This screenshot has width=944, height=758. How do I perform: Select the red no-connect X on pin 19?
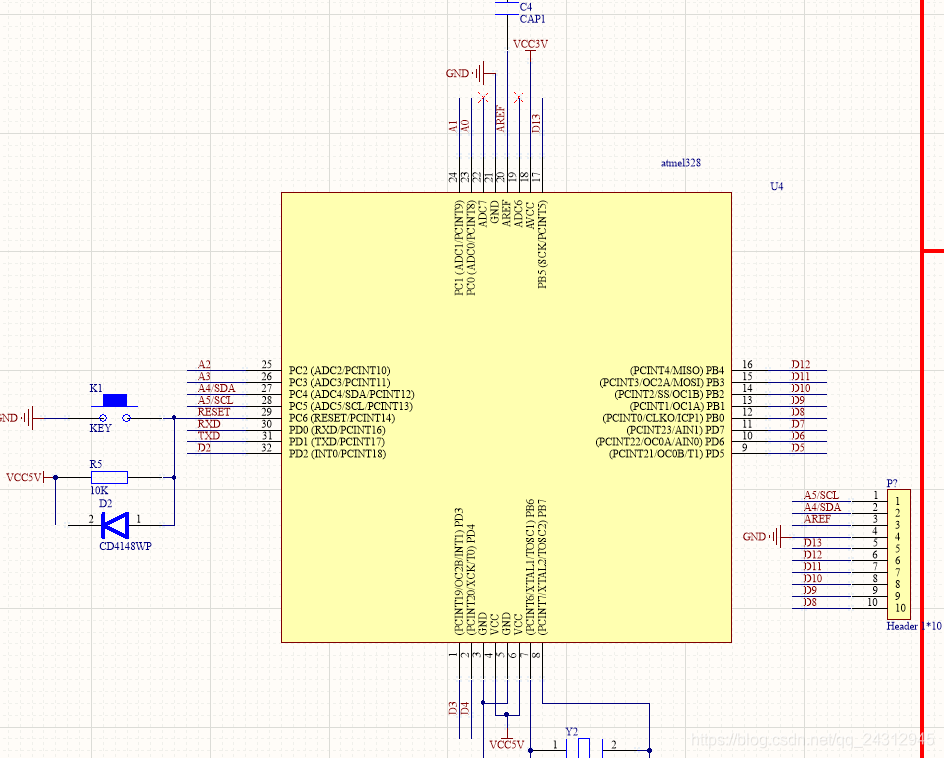pyautogui.click(x=518, y=98)
